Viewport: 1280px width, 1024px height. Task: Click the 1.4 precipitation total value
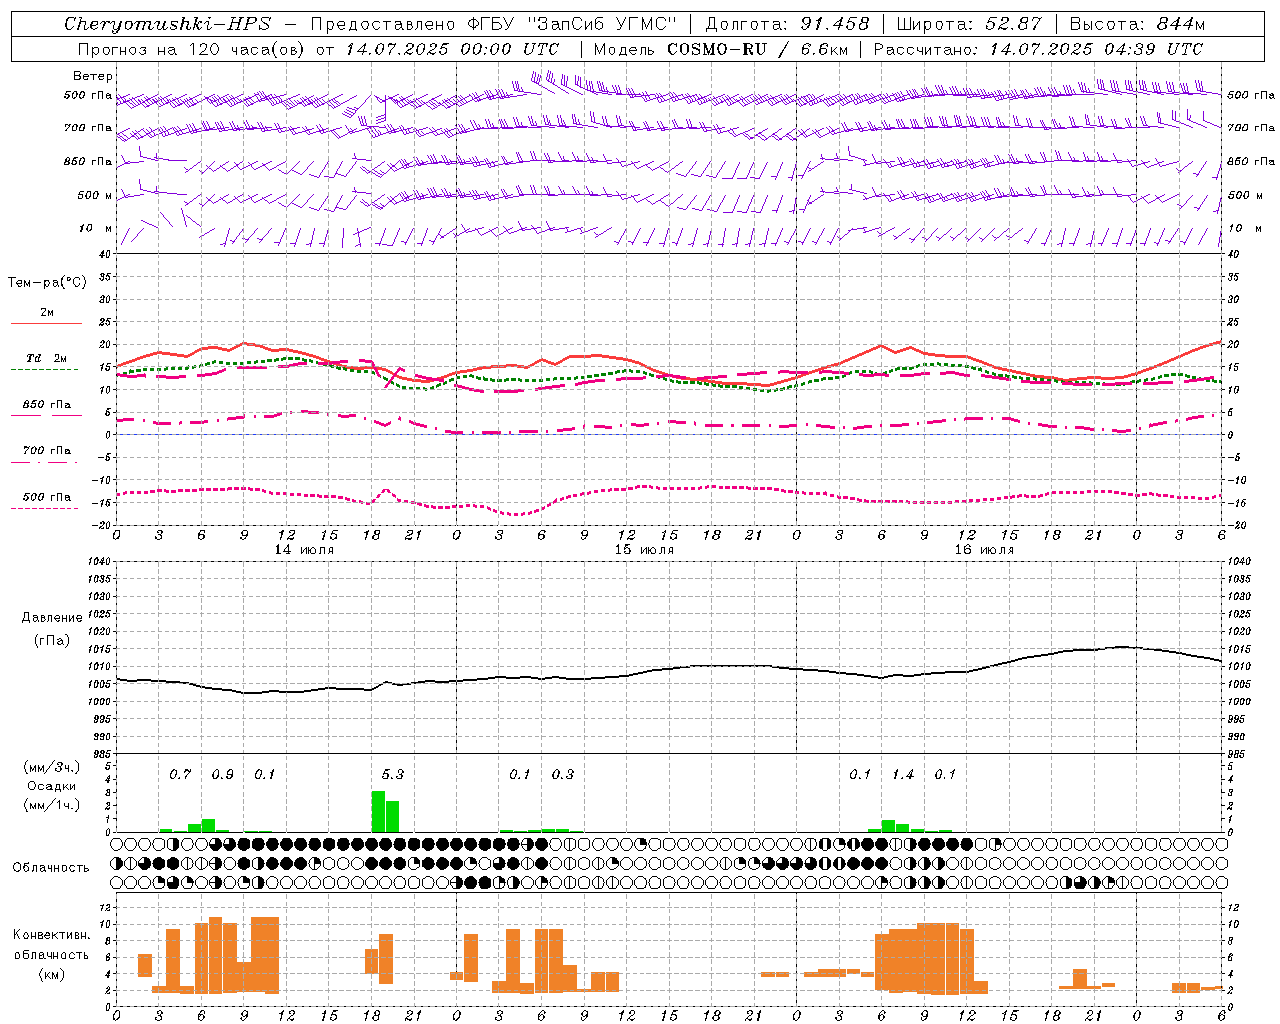[x=903, y=774]
